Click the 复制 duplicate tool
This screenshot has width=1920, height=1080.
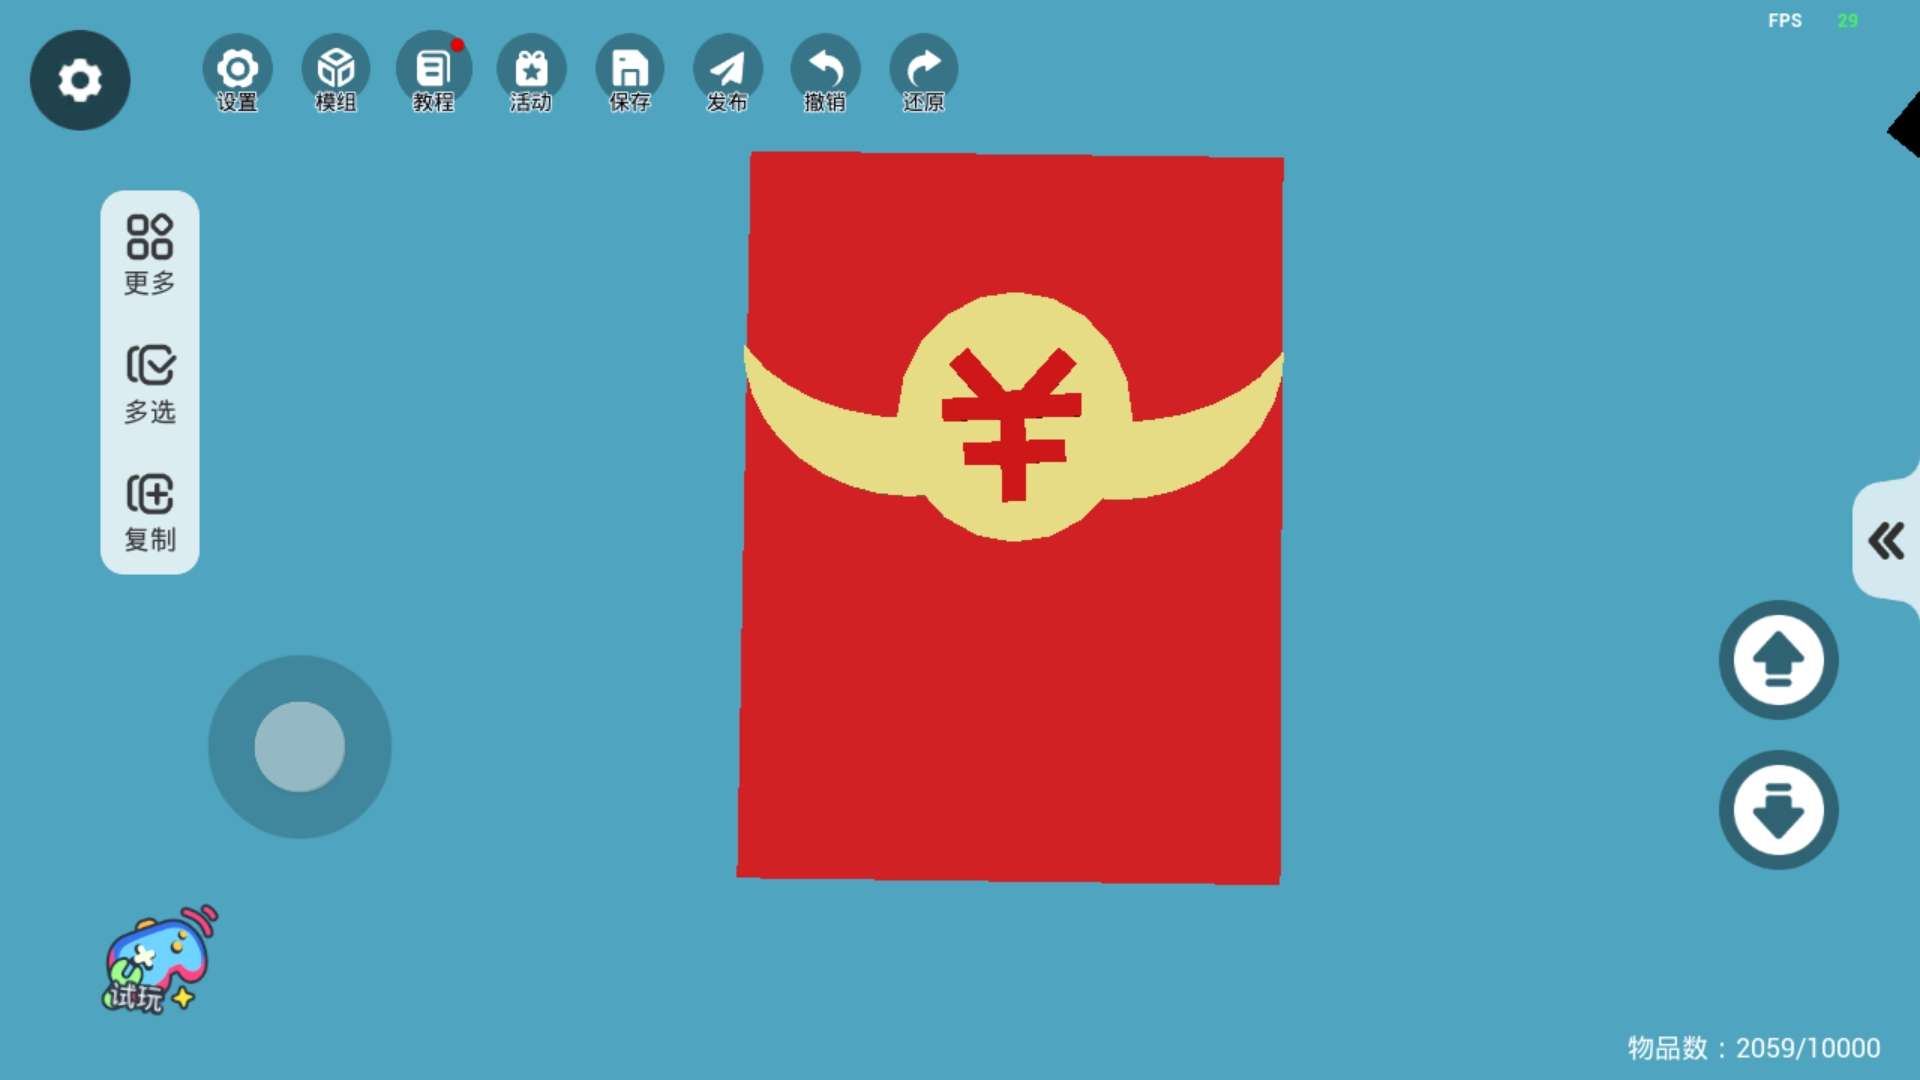coord(150,512)
